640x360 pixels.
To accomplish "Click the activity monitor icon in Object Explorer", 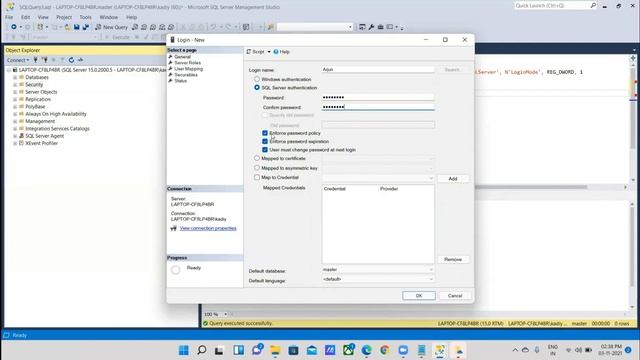I will click(80, 60).
